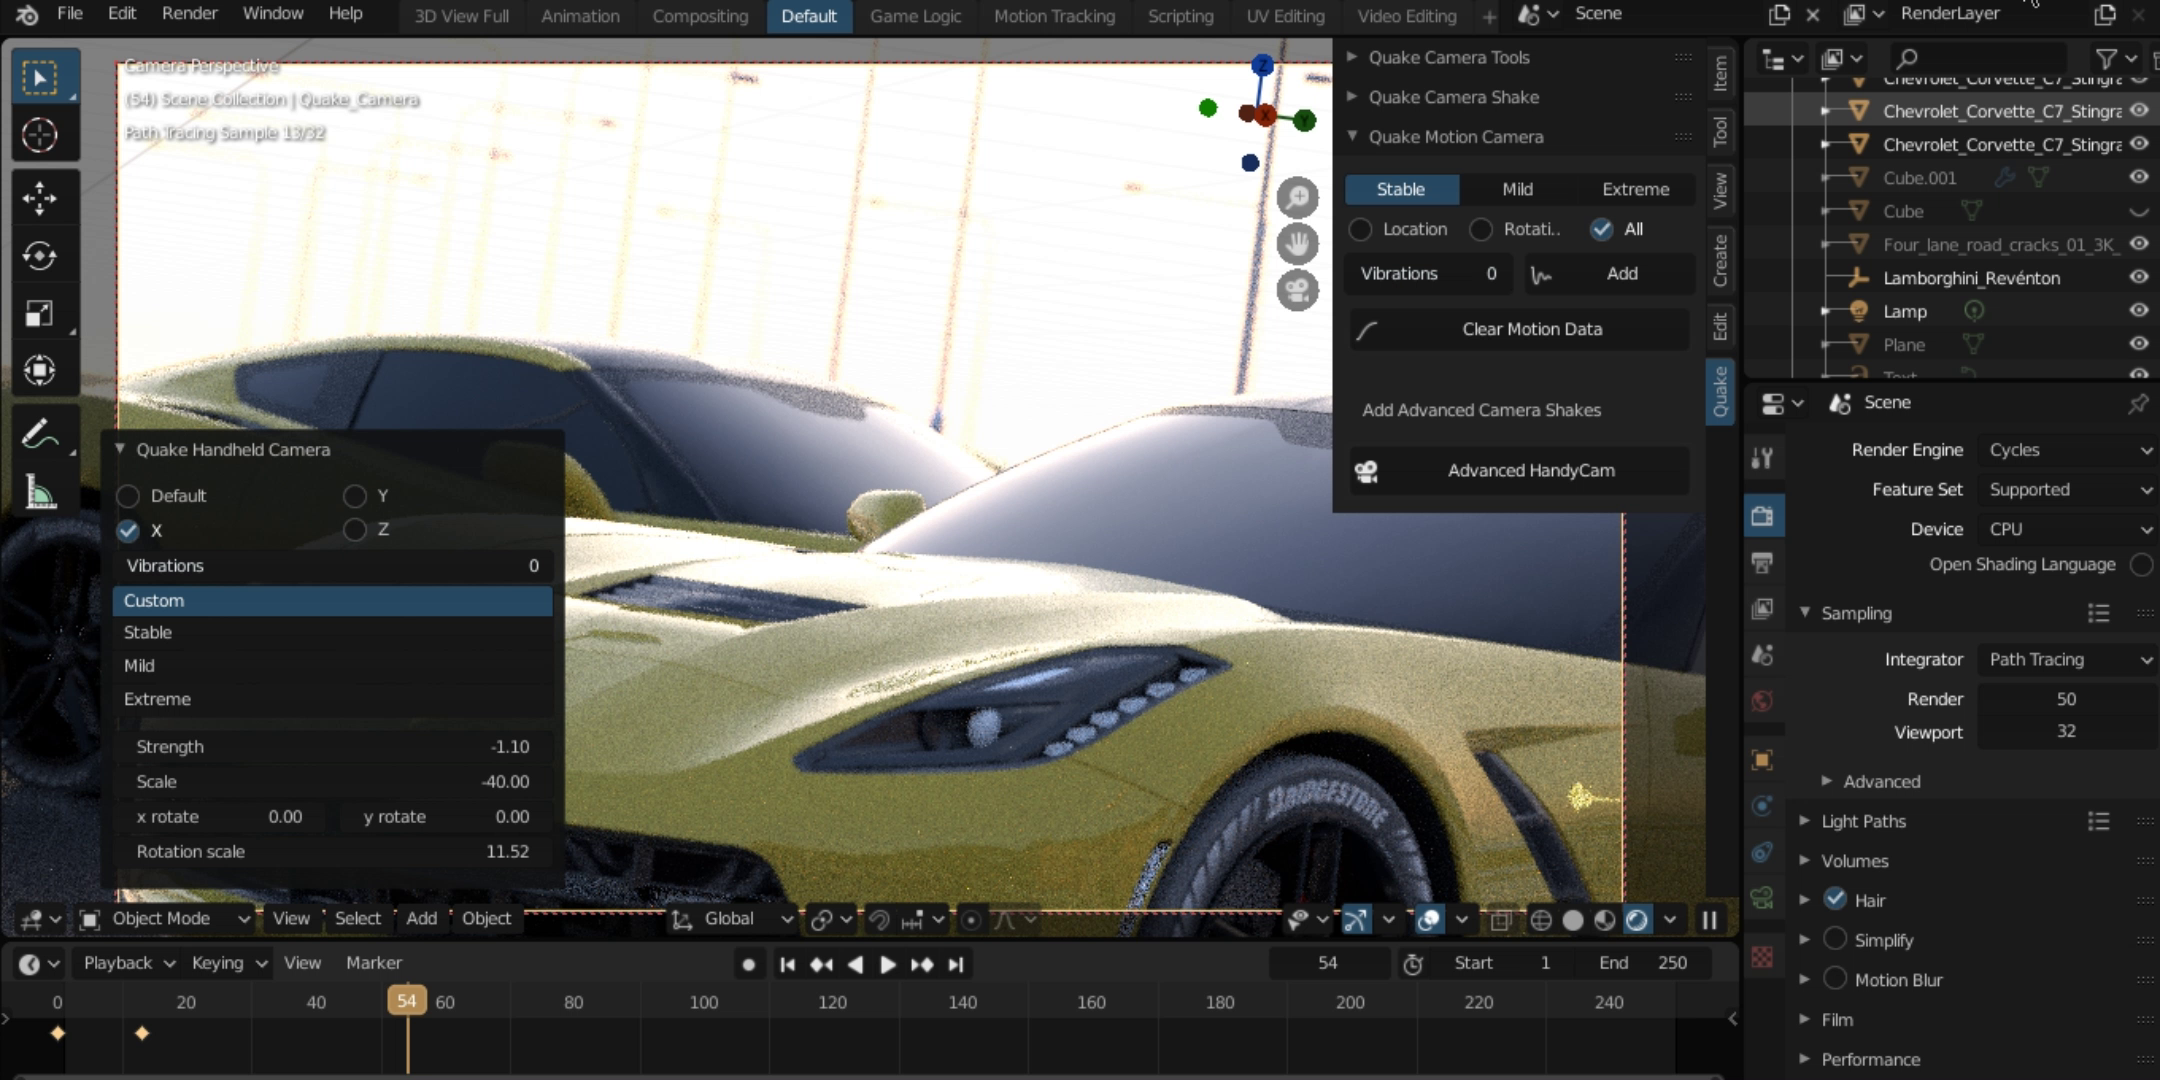Select the Location radio option
The height and width of the screenshot is (1080, 2160).
coord(1361,229)
